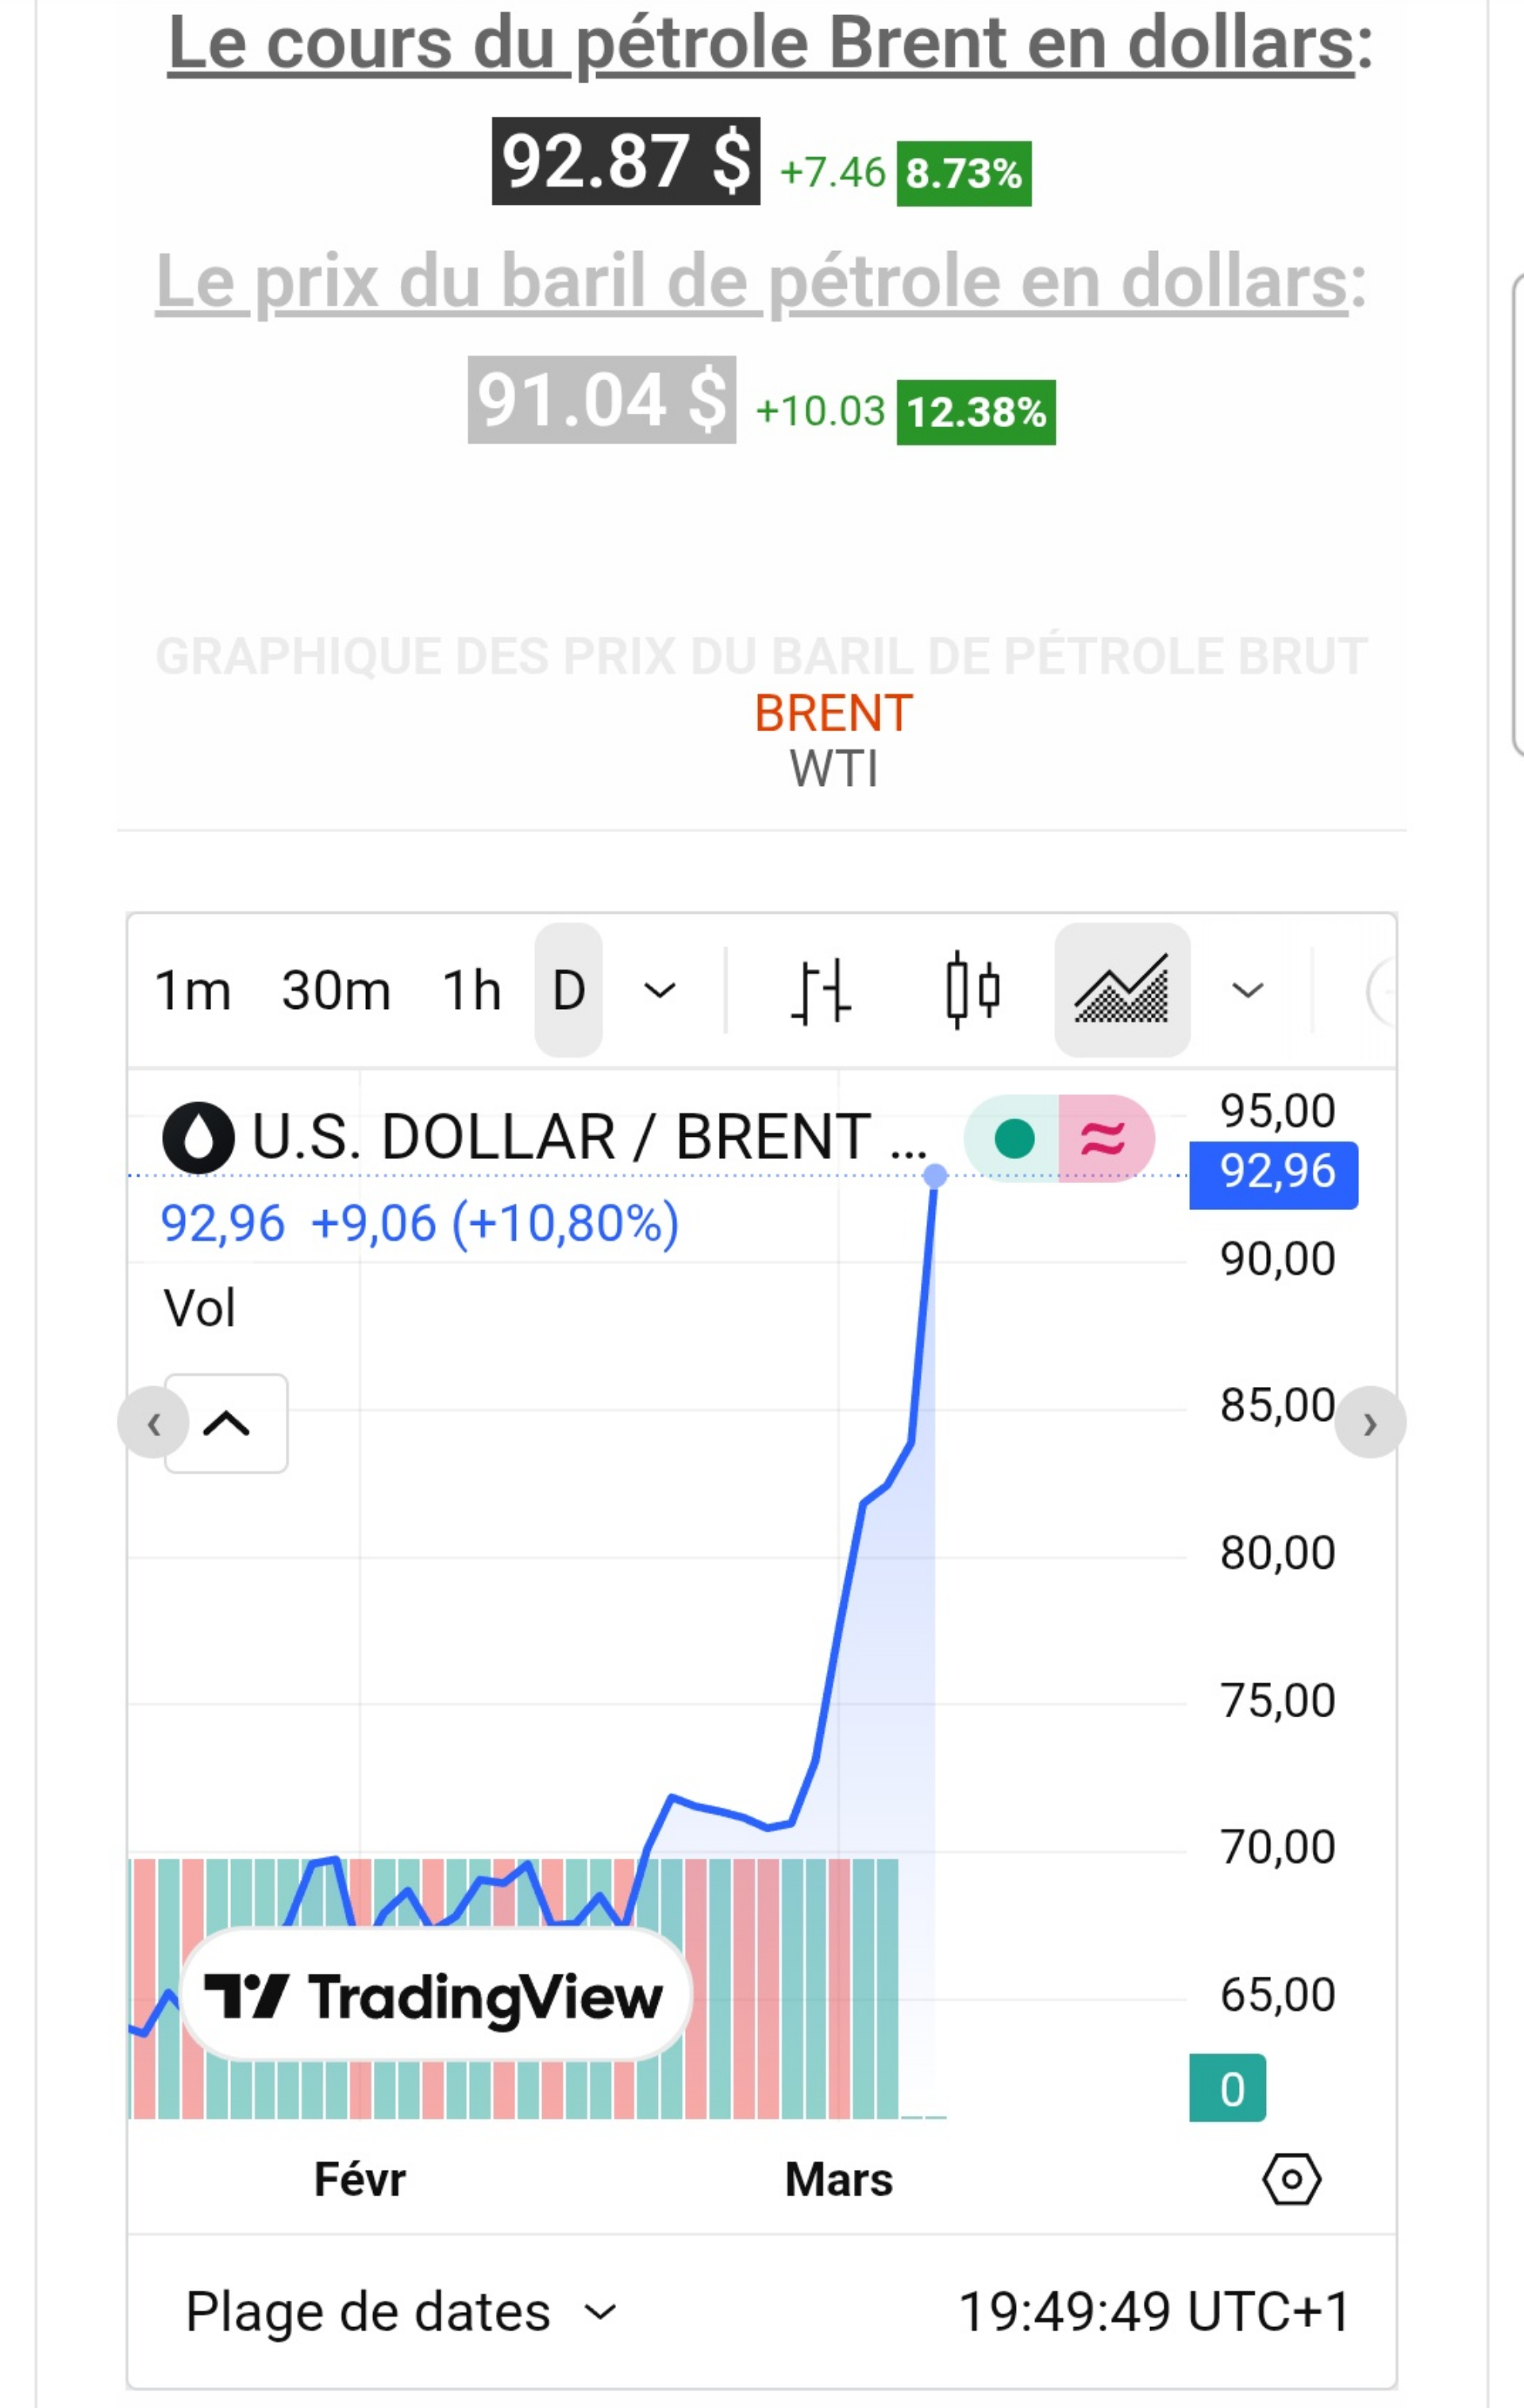
Task: Collapse the indicator legend chevron button
Action: click(226, 1423)
